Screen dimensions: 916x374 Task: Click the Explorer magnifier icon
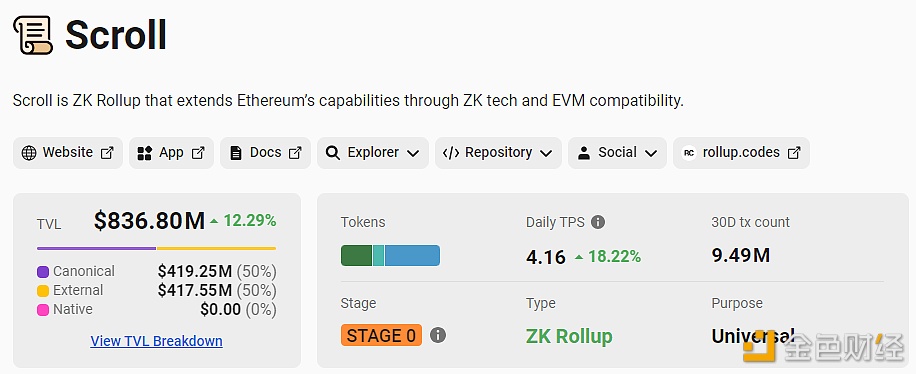(333, 153)
